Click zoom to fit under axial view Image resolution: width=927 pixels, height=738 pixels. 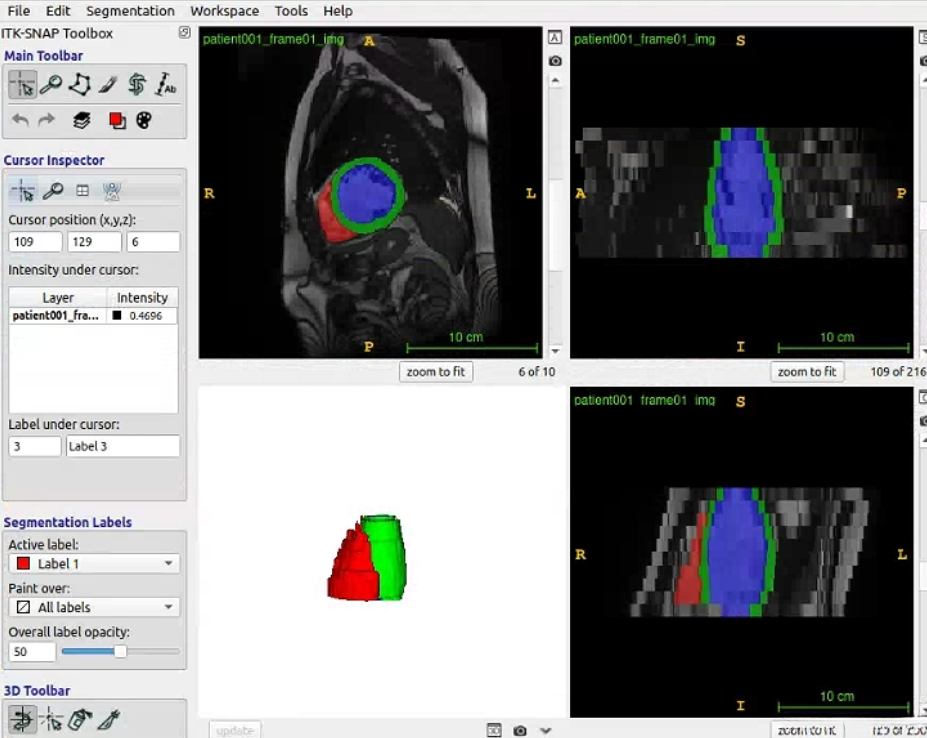click(x=436, y=372)
